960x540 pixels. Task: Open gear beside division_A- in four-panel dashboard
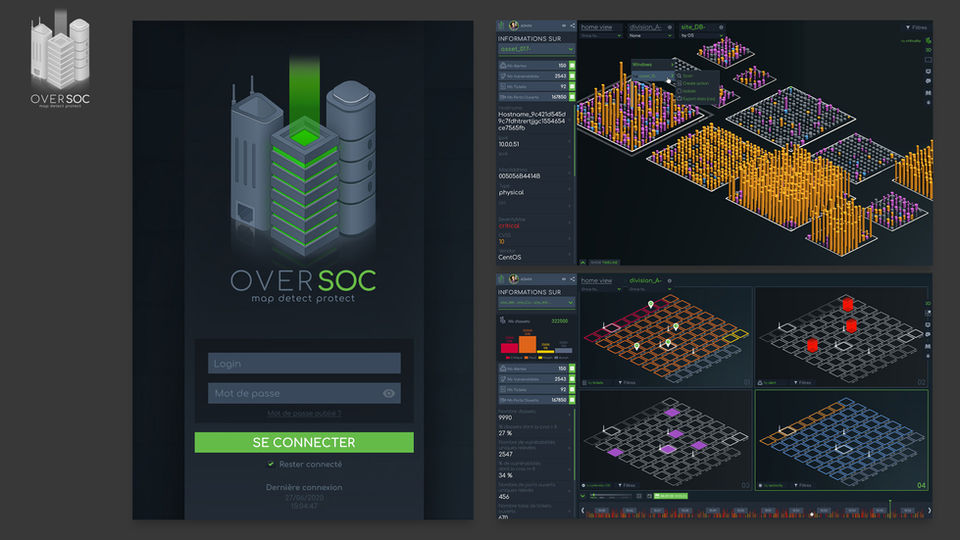670,280
